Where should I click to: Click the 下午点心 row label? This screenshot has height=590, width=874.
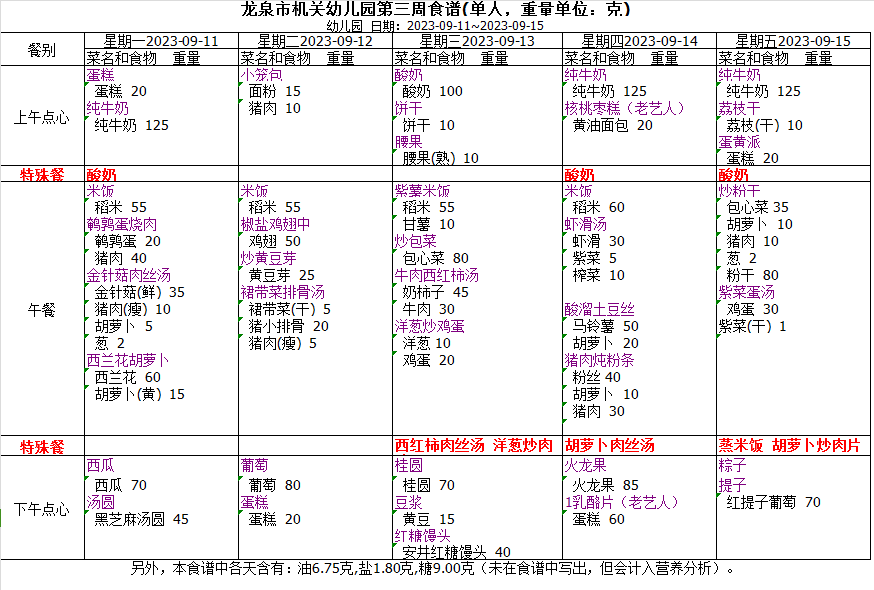pyautogui.click(x=42, y=509)
